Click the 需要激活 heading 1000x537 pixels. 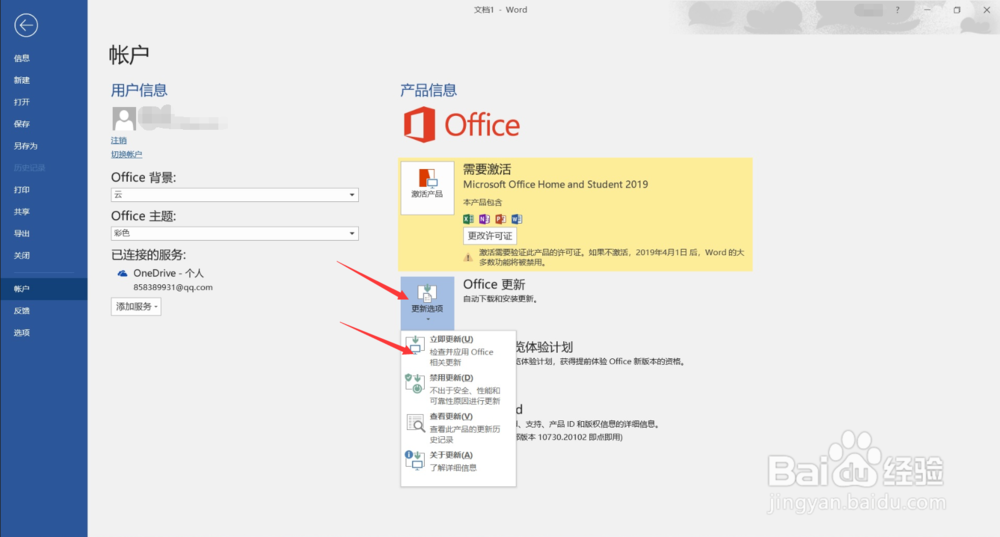pos(487,170)
